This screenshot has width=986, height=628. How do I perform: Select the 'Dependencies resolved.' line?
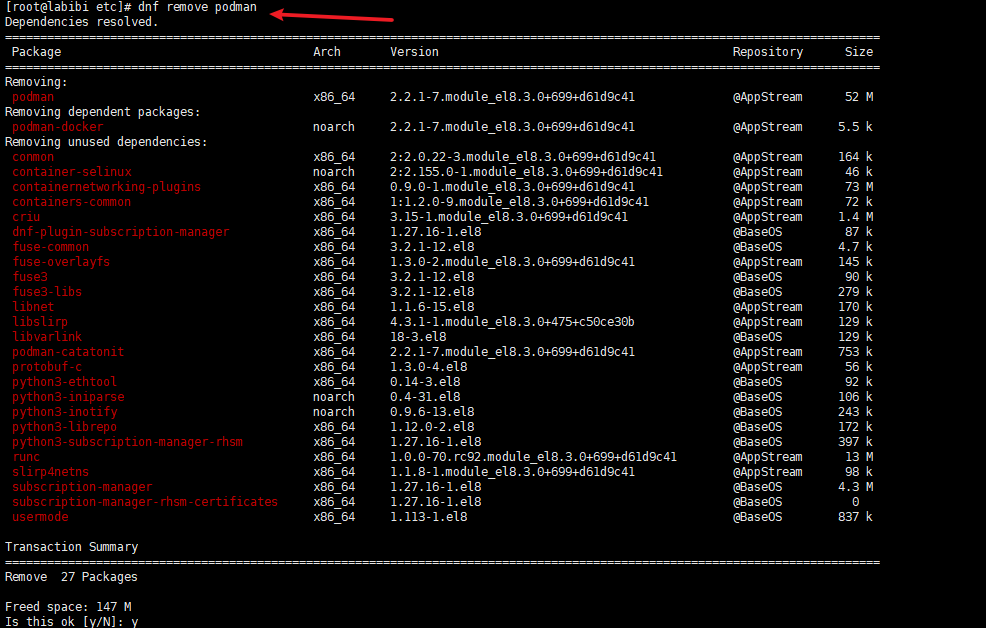(82, 22)
